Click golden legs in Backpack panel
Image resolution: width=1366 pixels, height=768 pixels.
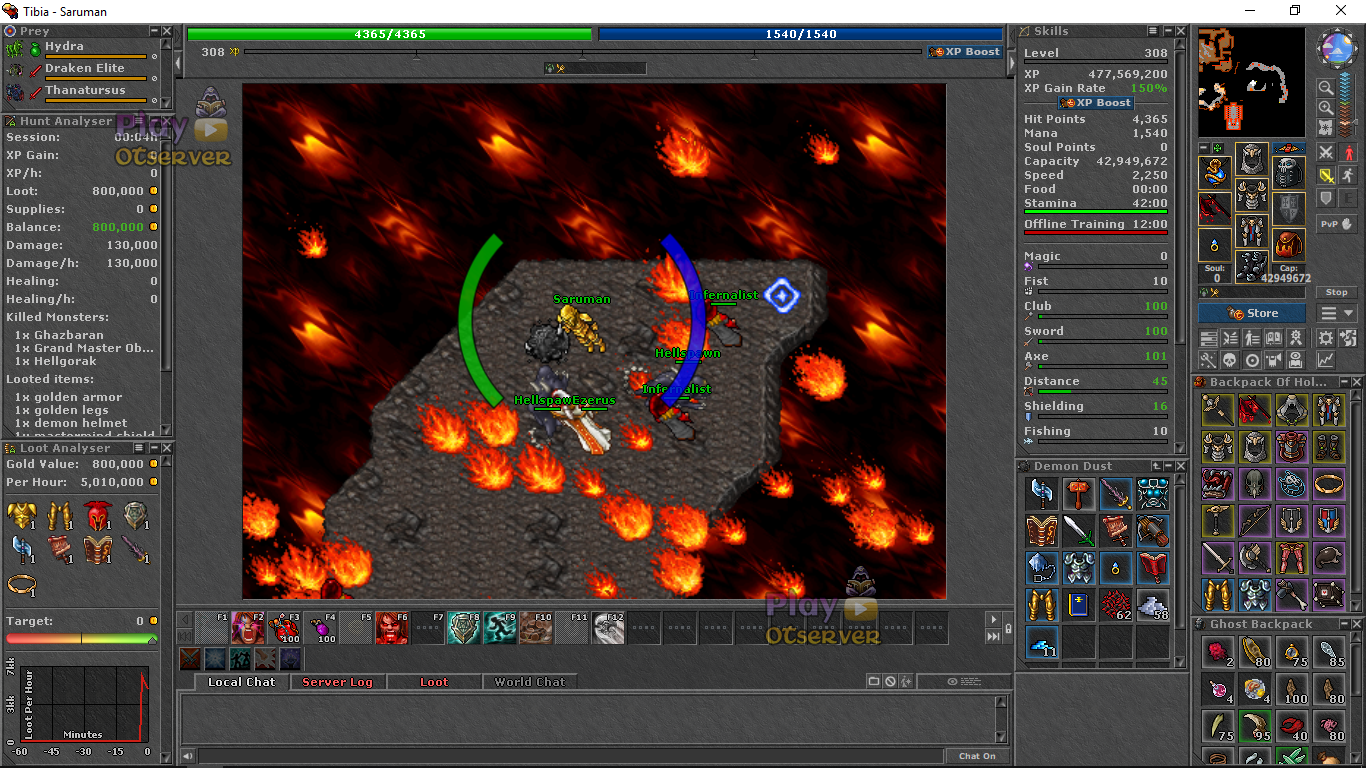click(1217, 594)
